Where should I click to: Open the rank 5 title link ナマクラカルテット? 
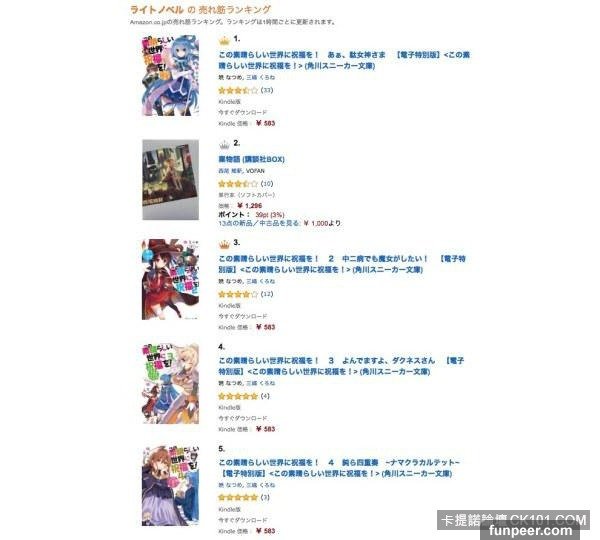pyautogui.click(x=339, y=468)
